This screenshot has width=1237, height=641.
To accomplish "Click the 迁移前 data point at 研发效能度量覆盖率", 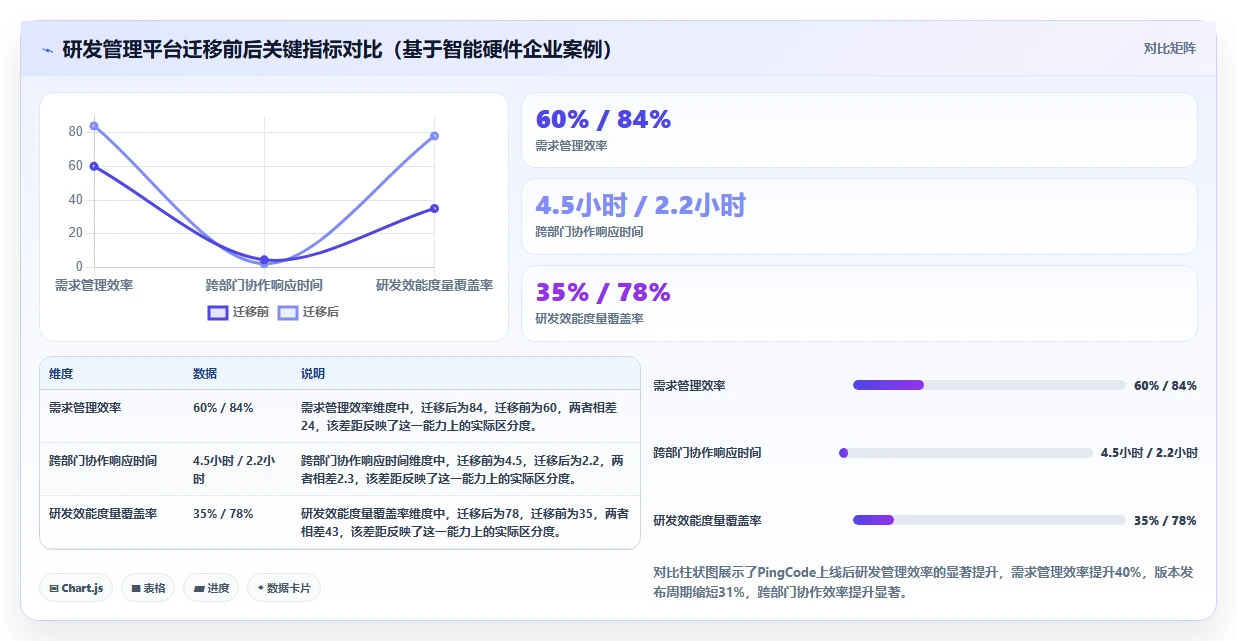I will point(434,208).
